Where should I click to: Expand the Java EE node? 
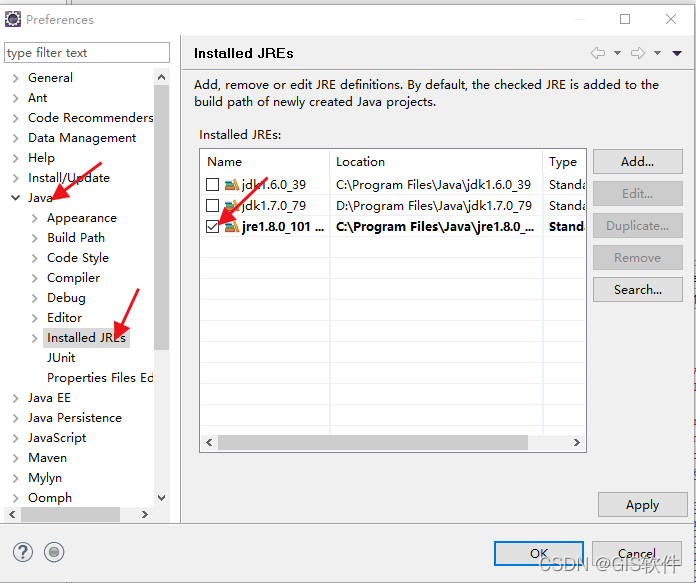pos(16,398)
